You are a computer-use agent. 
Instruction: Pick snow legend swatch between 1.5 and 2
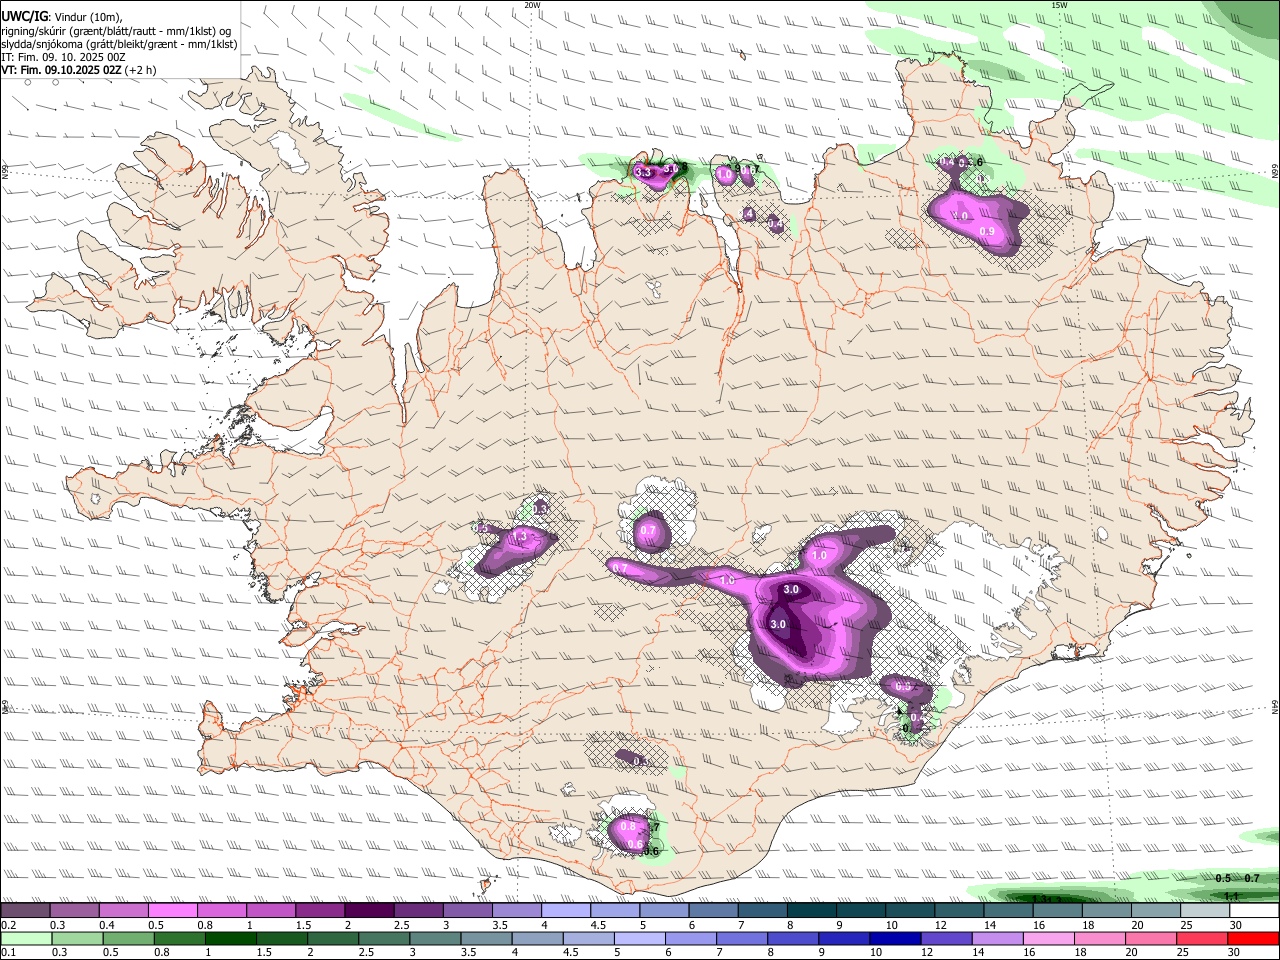point(320,910)
